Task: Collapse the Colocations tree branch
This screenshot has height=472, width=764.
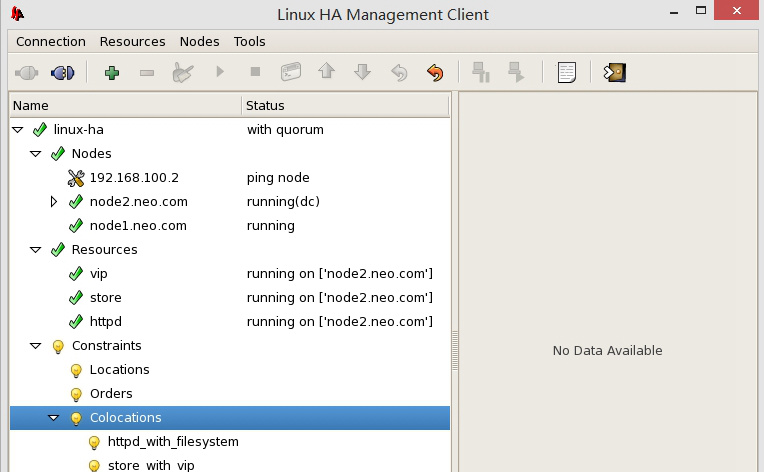Action: click(x=54, y=418)
